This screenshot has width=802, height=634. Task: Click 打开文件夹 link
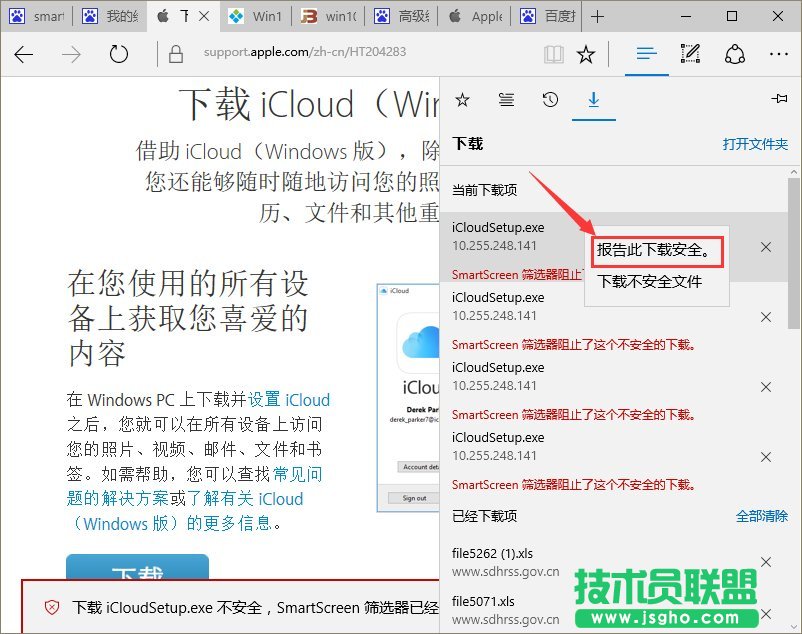pyautogui.click(x=755, y=144)
